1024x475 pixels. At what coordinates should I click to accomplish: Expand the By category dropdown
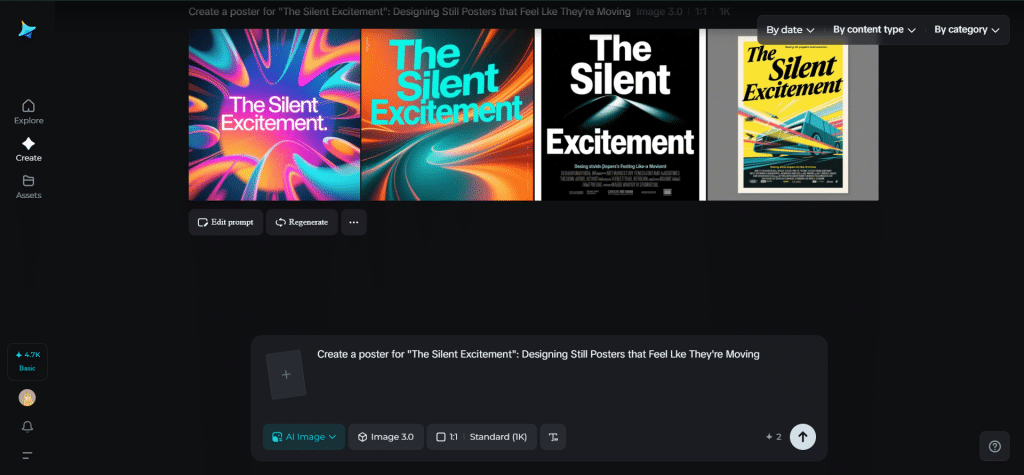(x=966, y=30)
